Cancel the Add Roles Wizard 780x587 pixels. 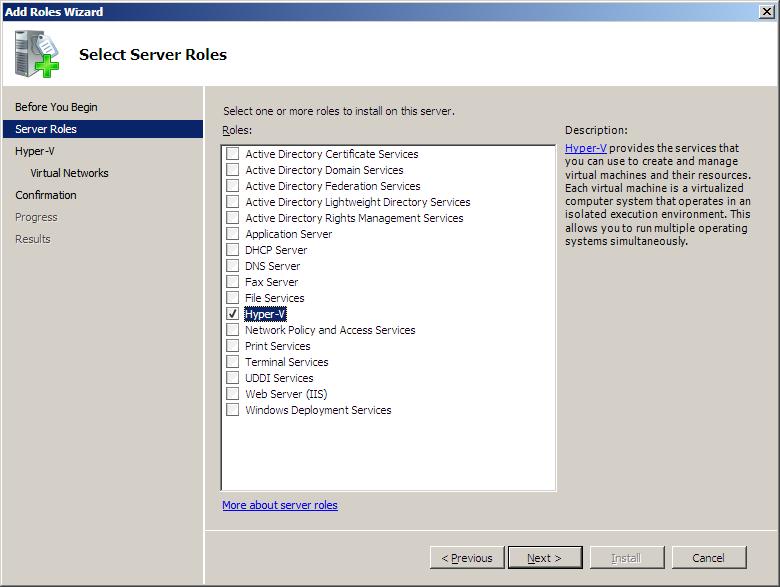click(x=709, y=558)
